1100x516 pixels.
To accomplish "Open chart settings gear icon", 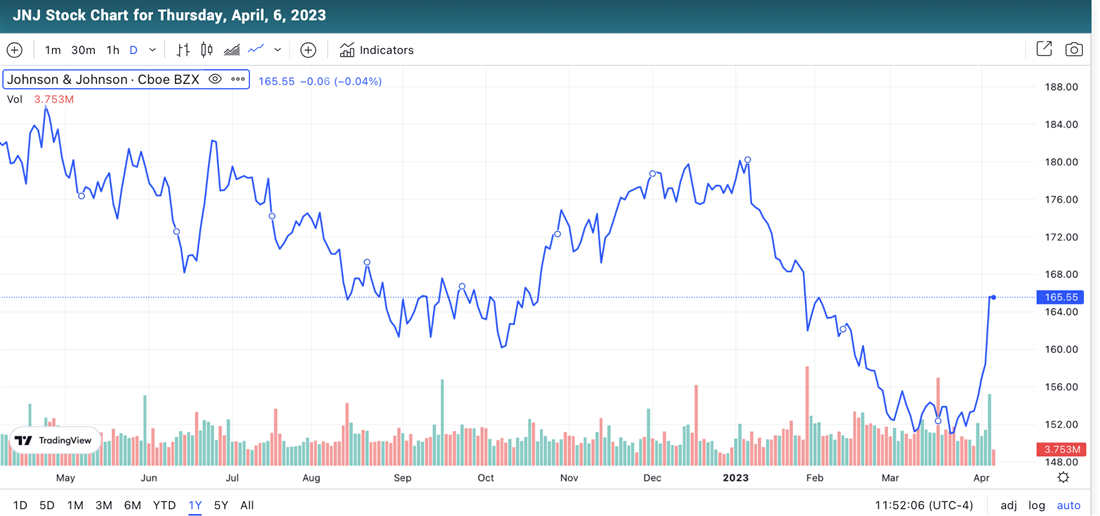I will point(1063,478).
